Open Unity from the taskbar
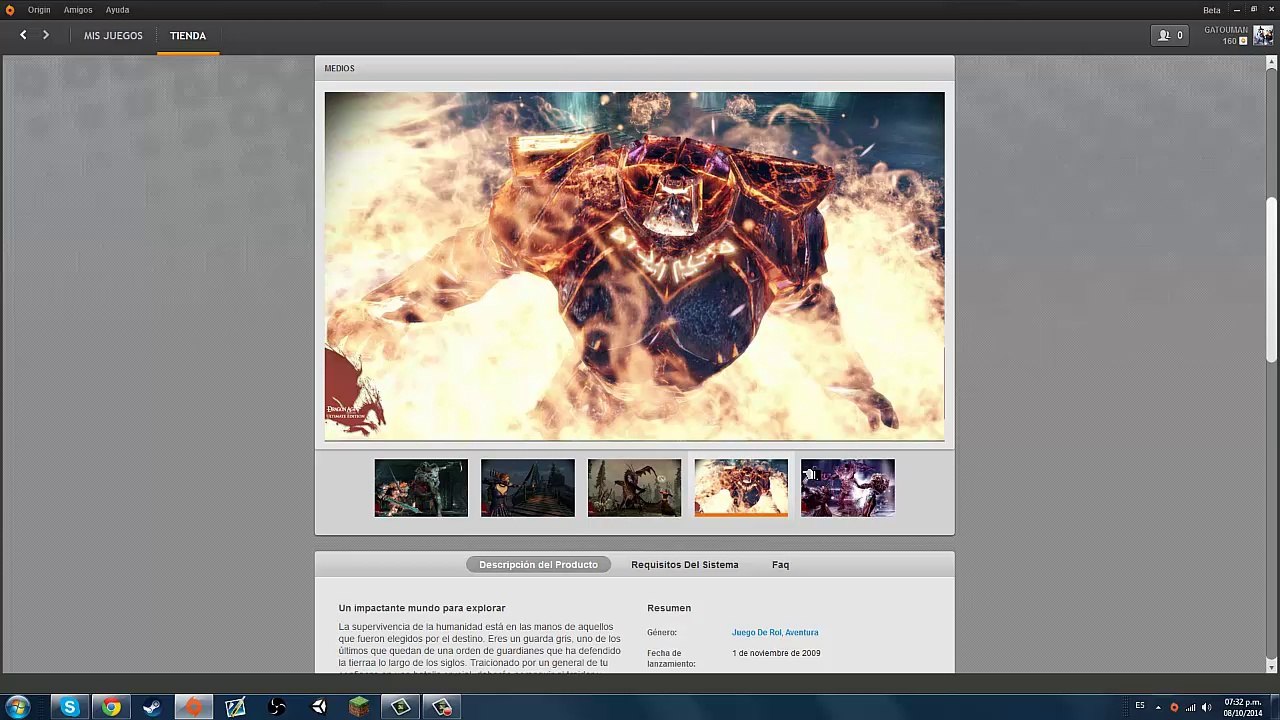 click(319, 708)
